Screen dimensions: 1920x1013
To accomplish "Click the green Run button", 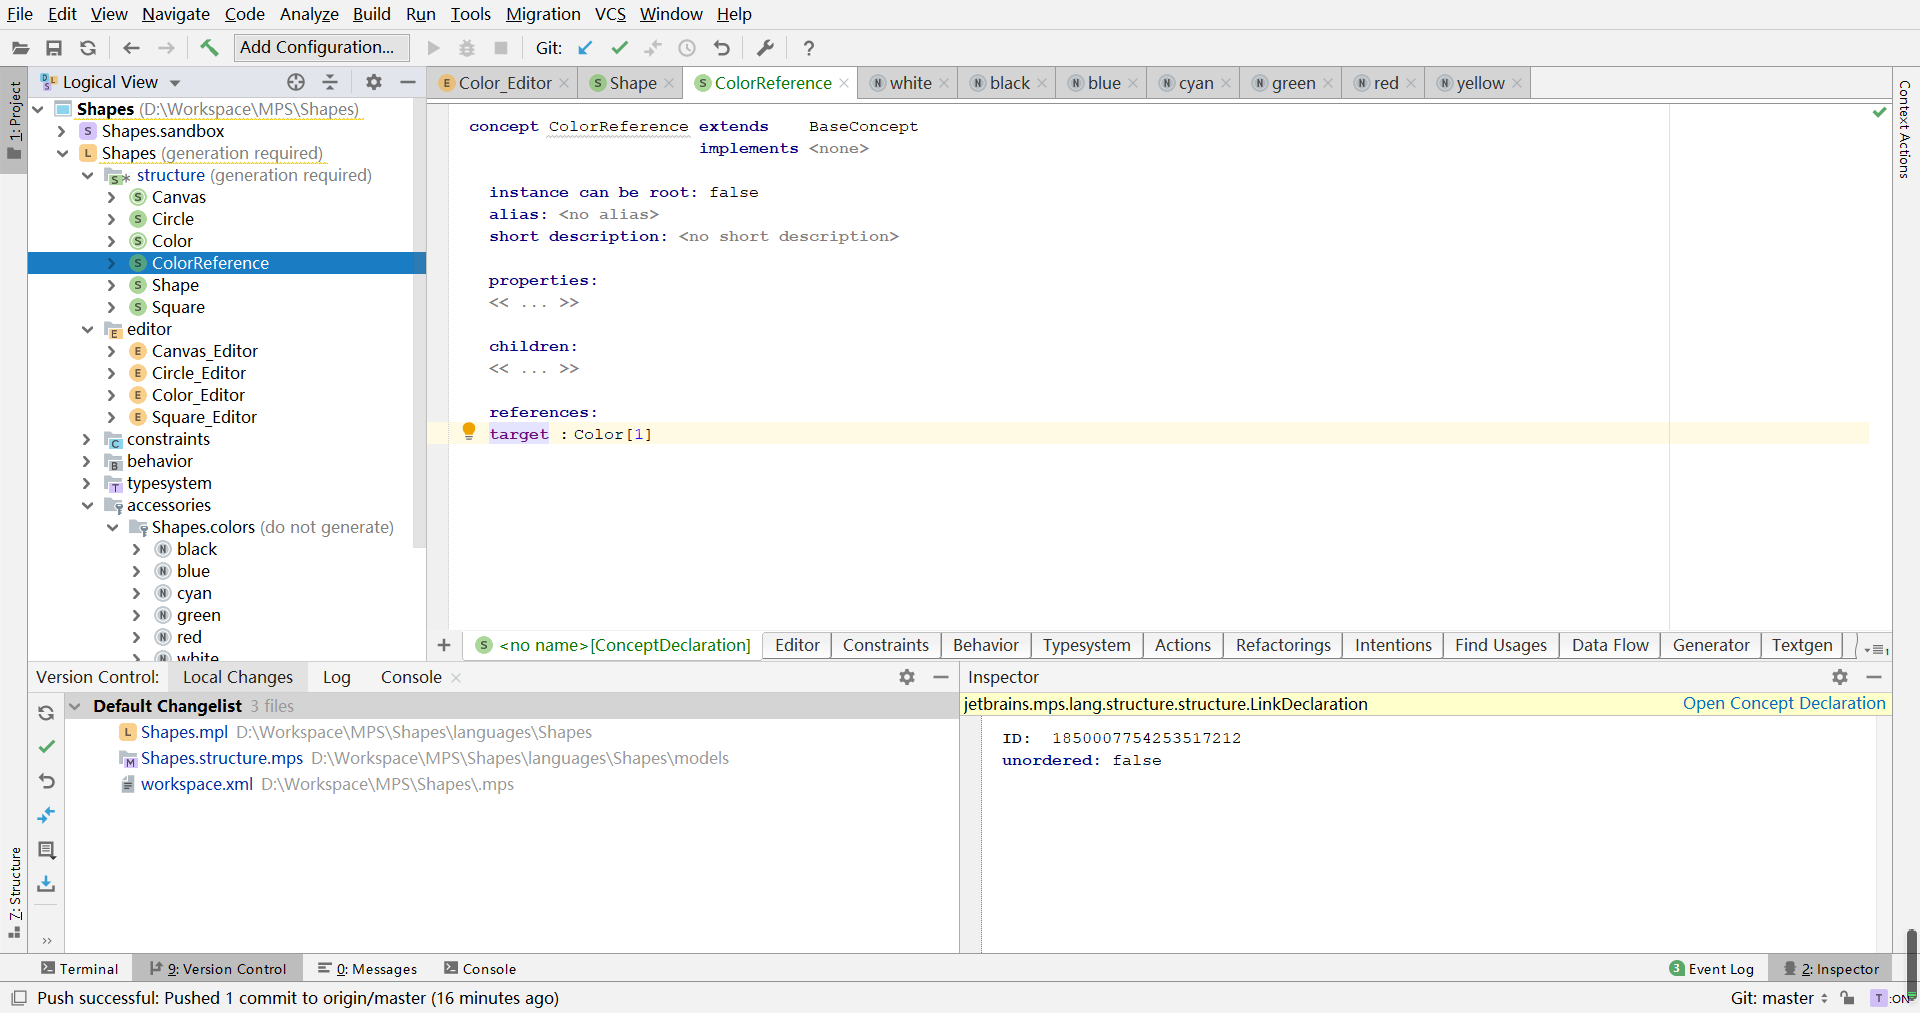I will tap(432, 47).
